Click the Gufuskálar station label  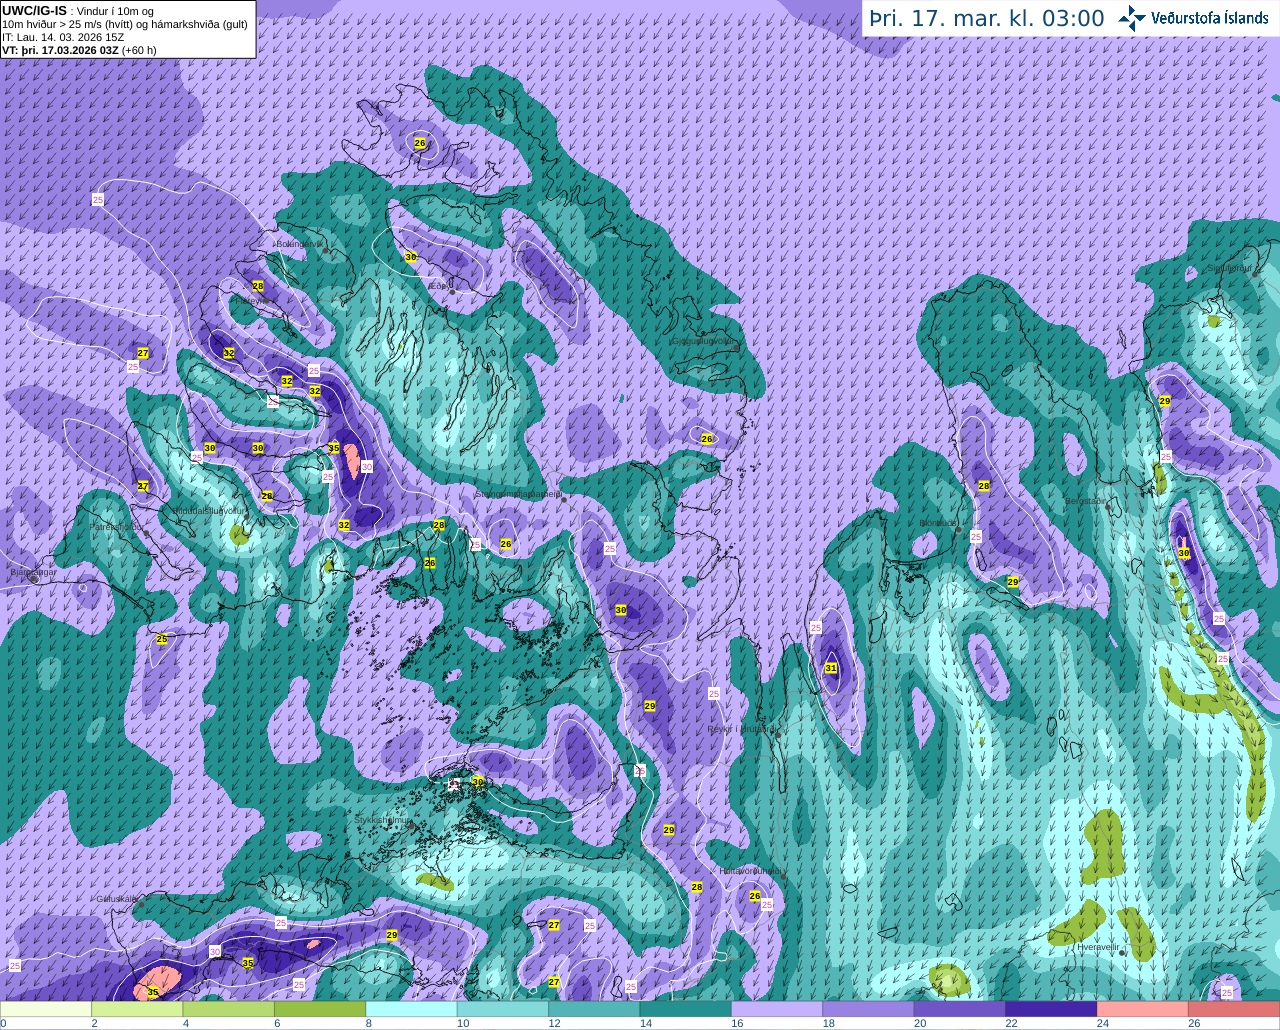coord(117,898)
